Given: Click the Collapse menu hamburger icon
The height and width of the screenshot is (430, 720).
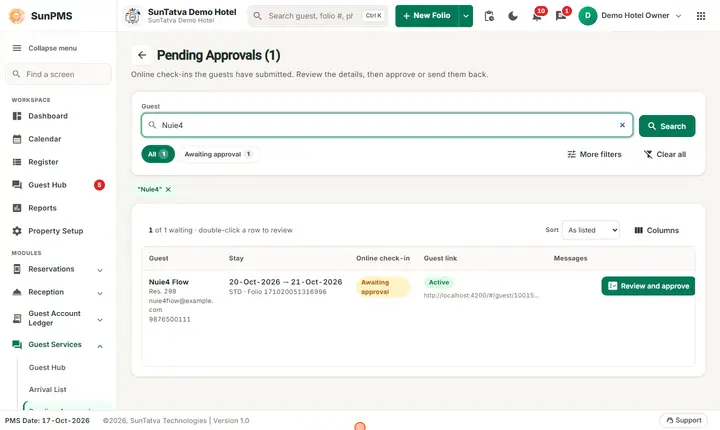Looking at the screenshot, I should click(17, 48).
